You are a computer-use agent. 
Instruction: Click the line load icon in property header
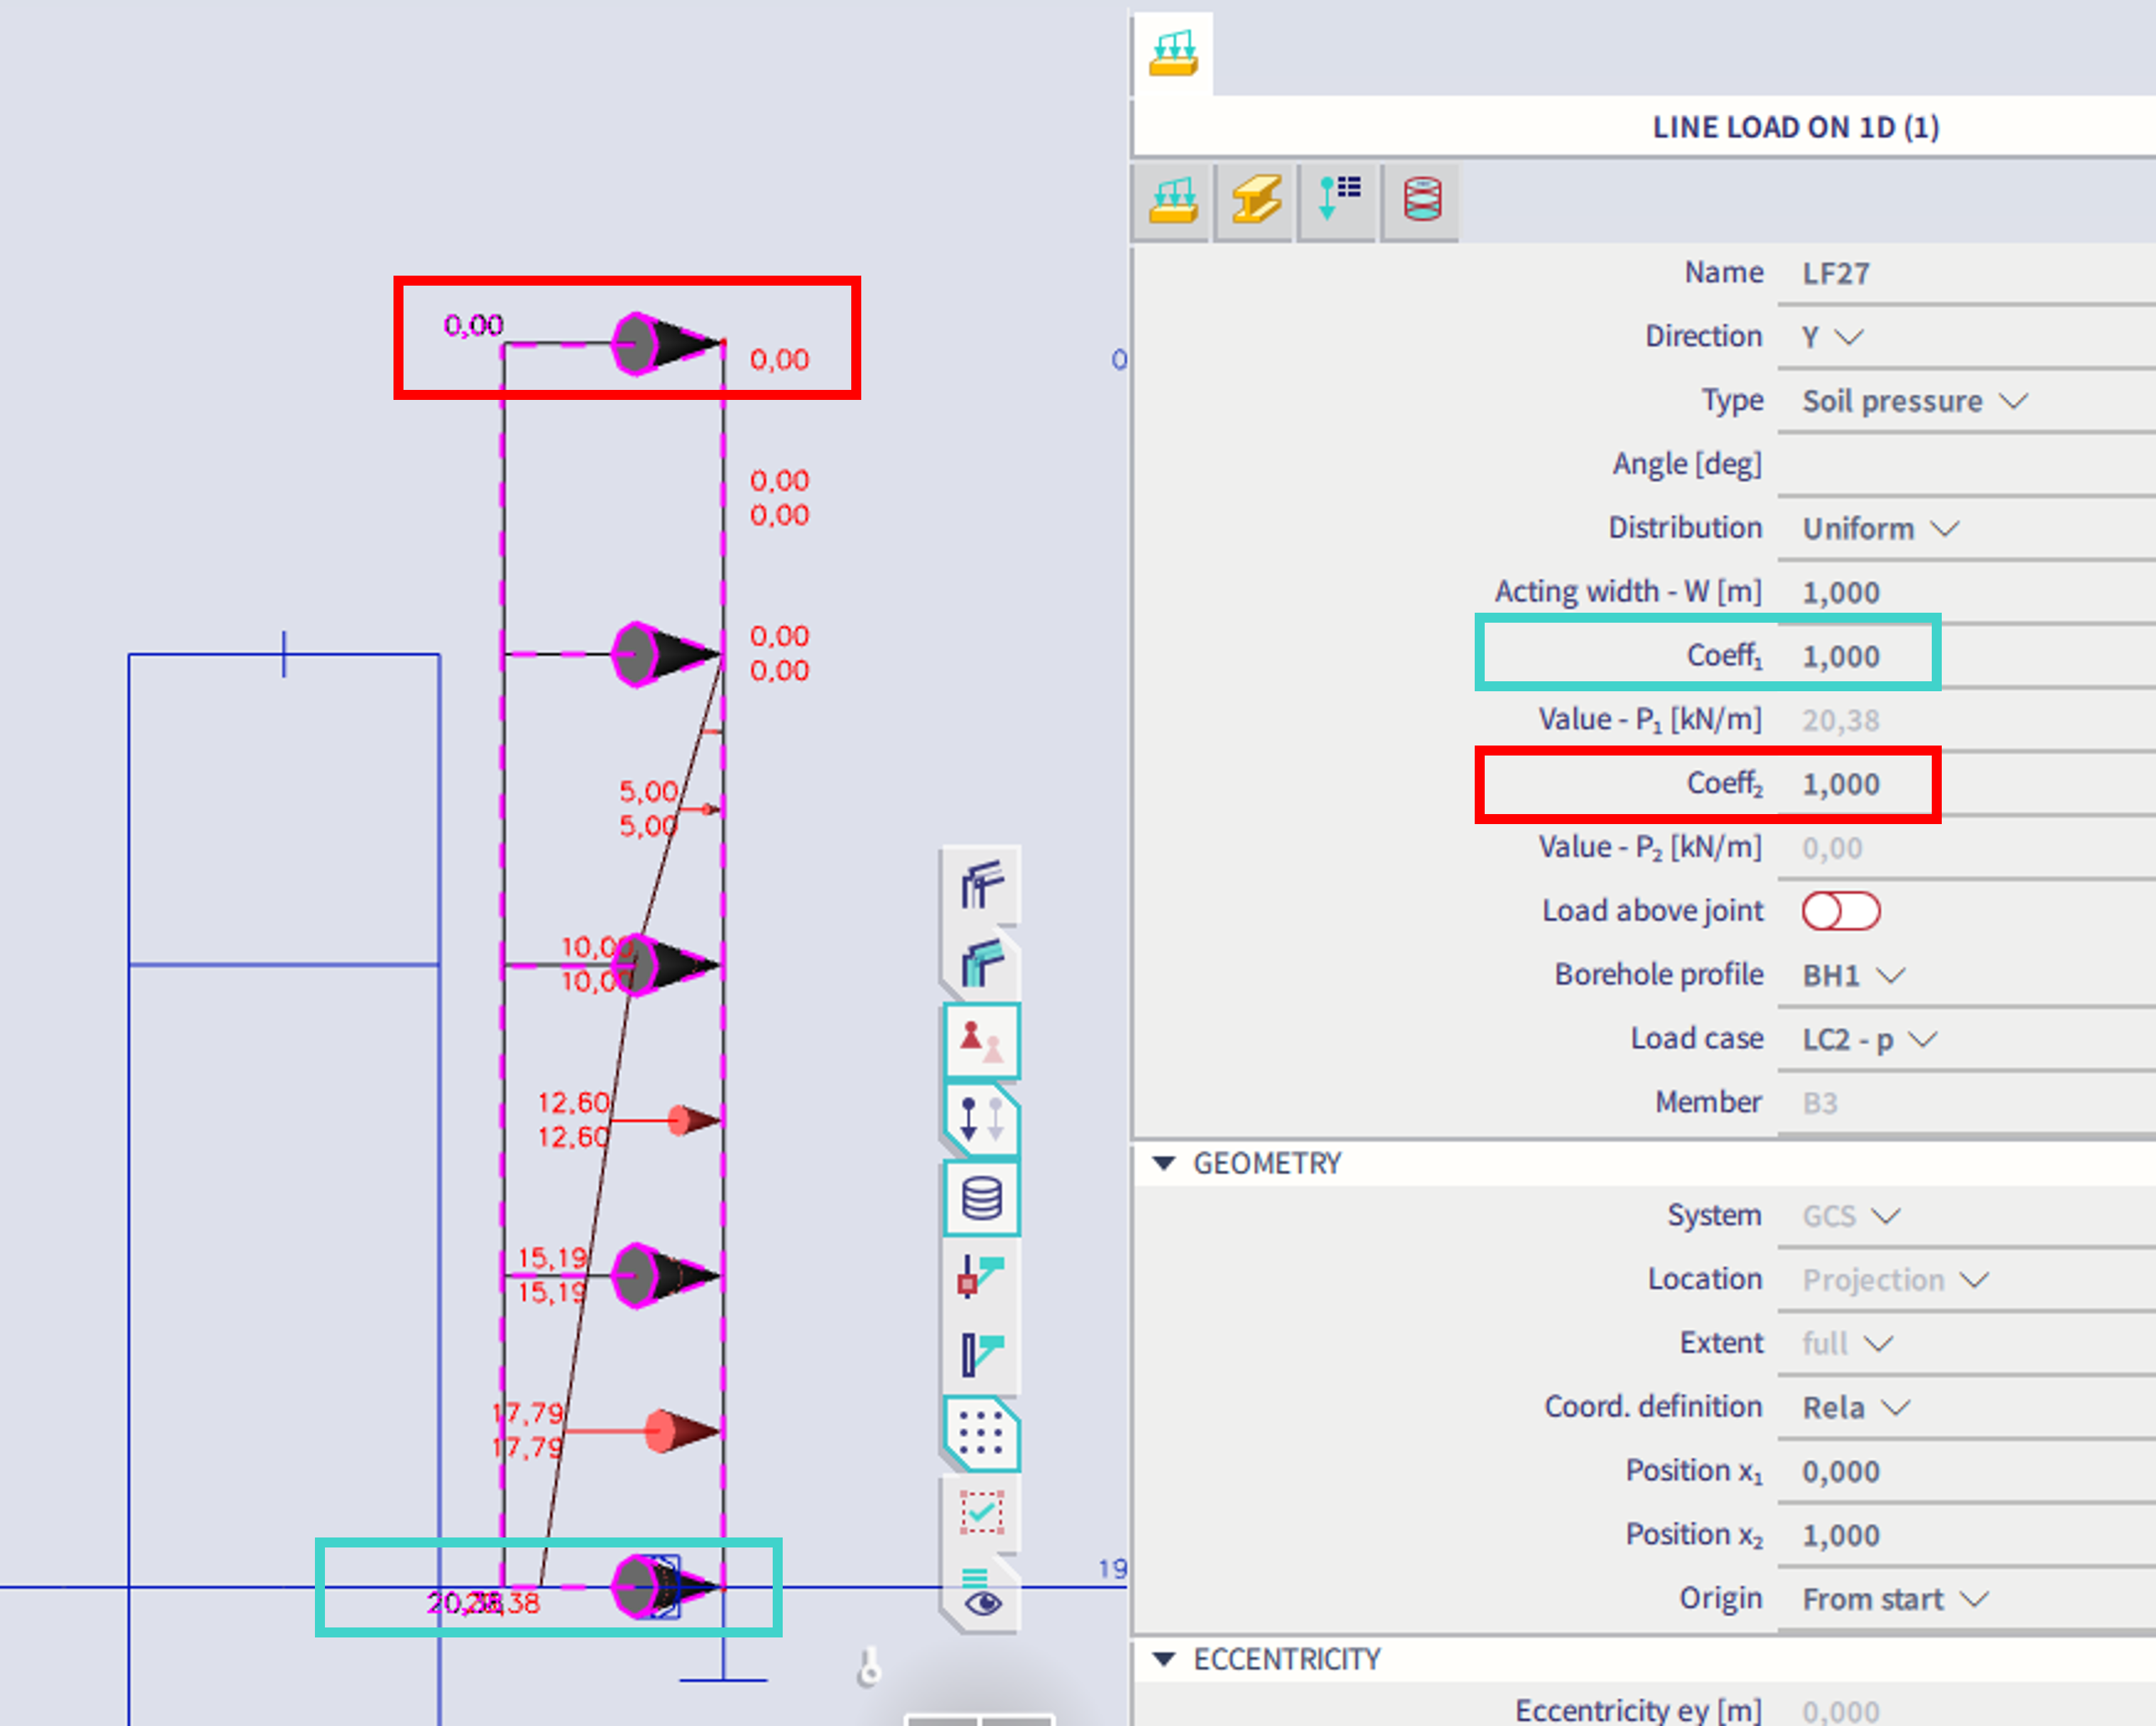click(x=1173, y=201)
